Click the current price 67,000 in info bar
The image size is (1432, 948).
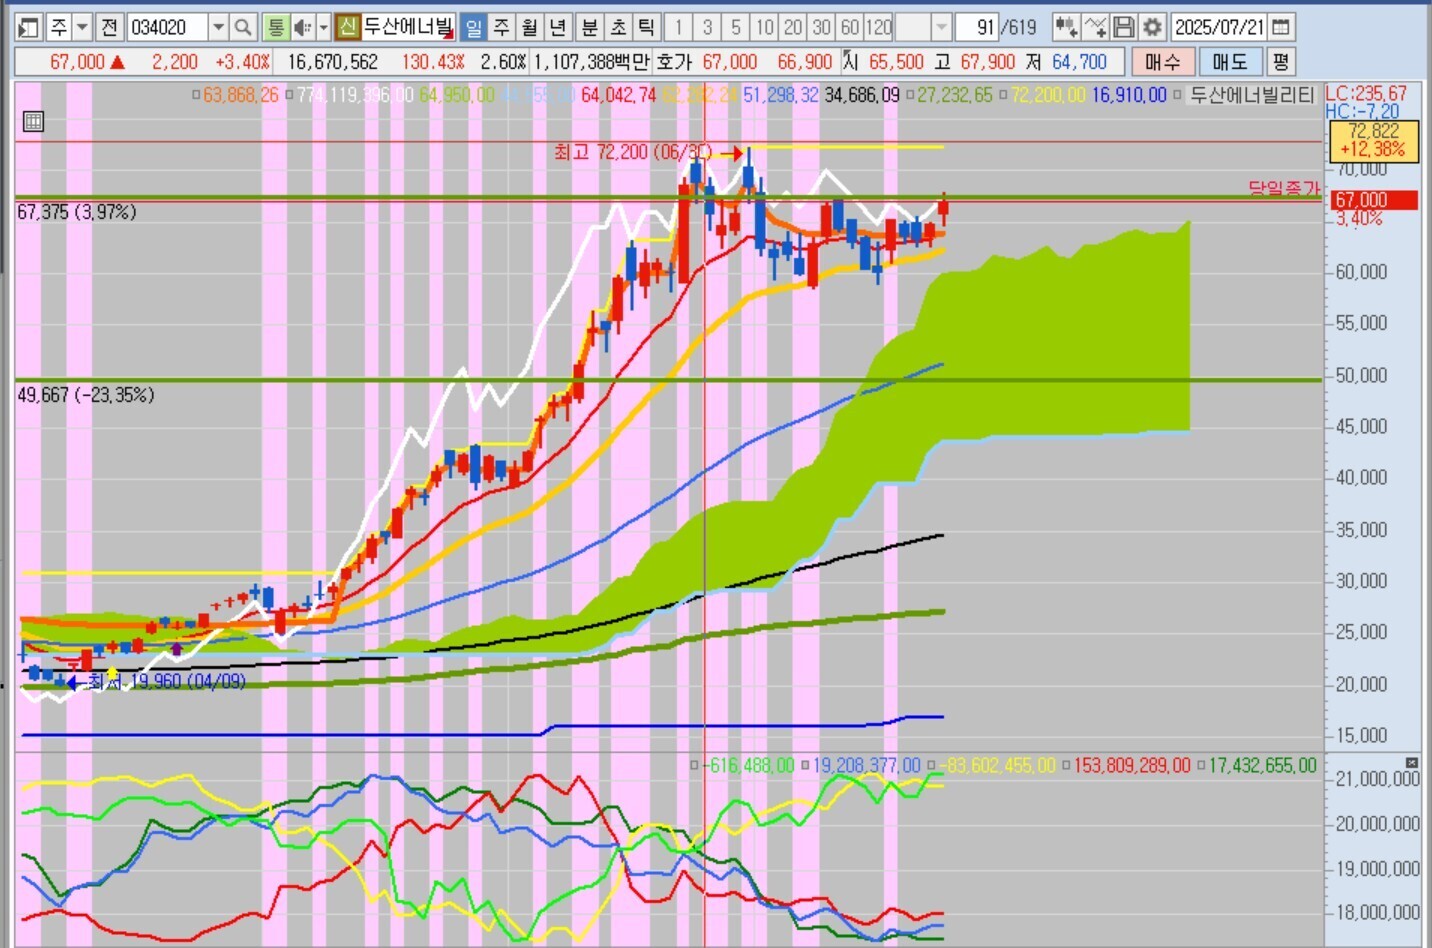[77, 62]
